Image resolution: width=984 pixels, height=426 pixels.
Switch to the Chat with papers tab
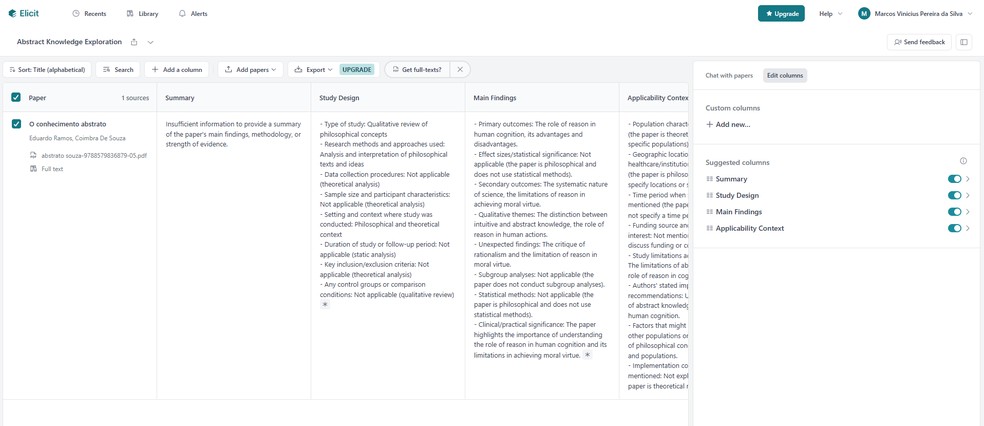(x=729, y=75)
